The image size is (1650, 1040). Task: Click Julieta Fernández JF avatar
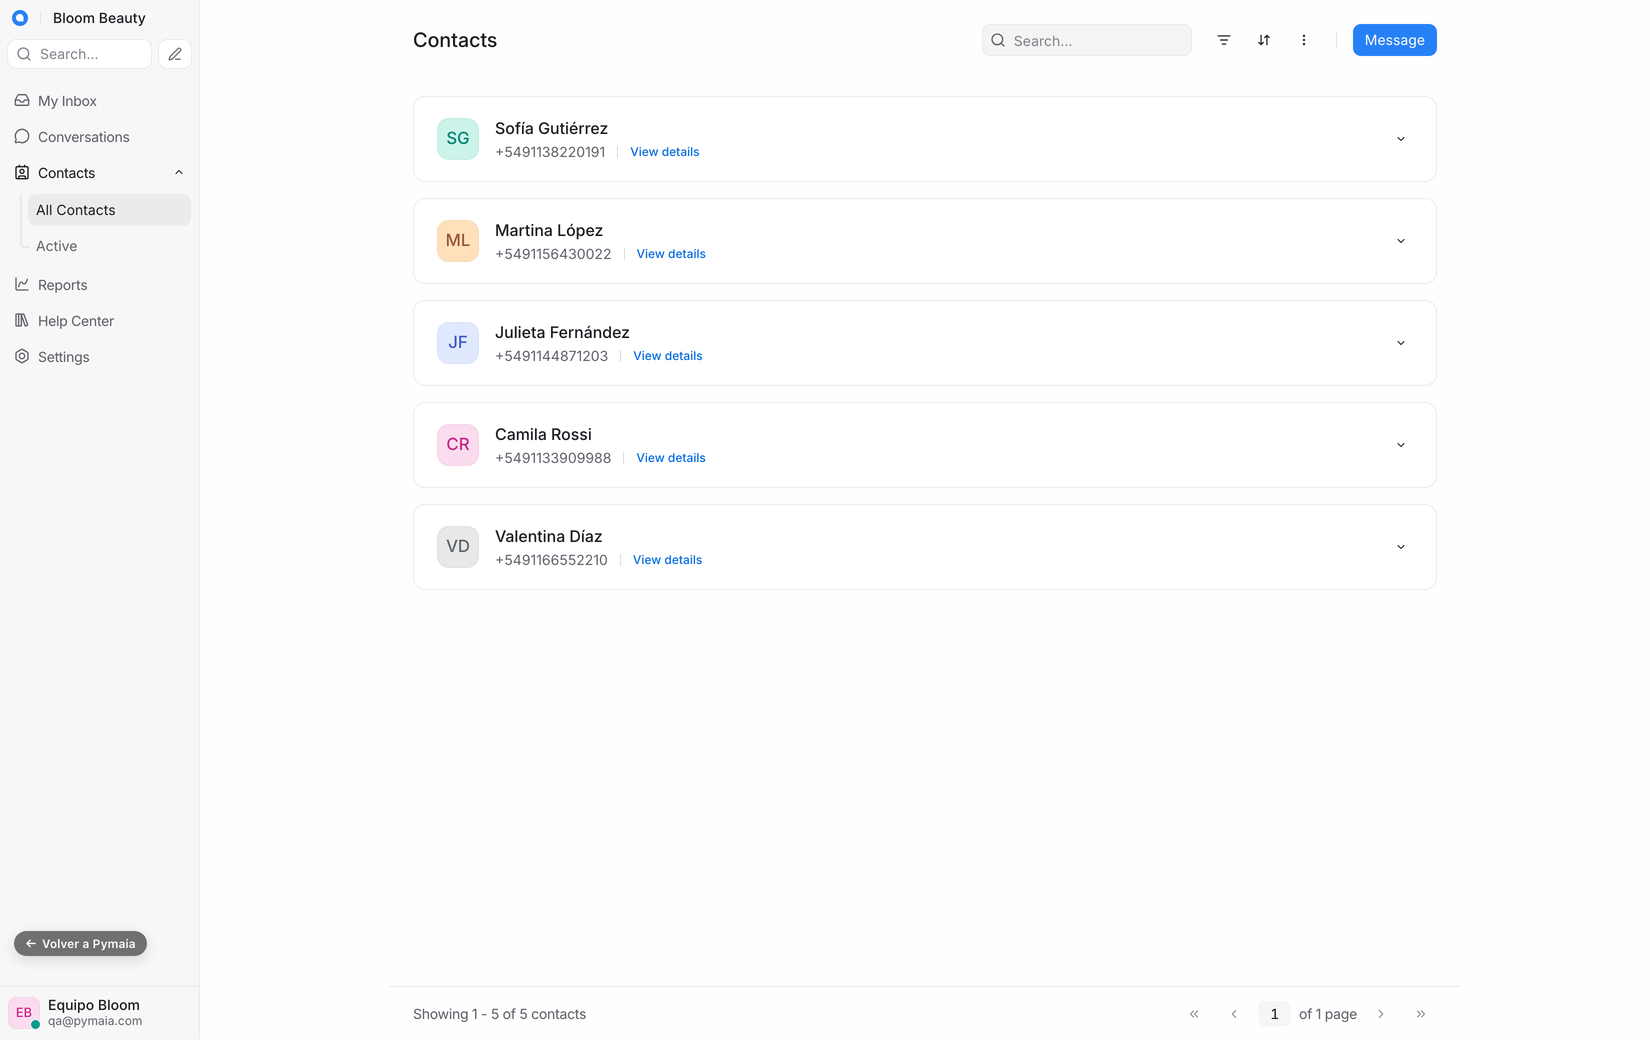click(458, 343)
